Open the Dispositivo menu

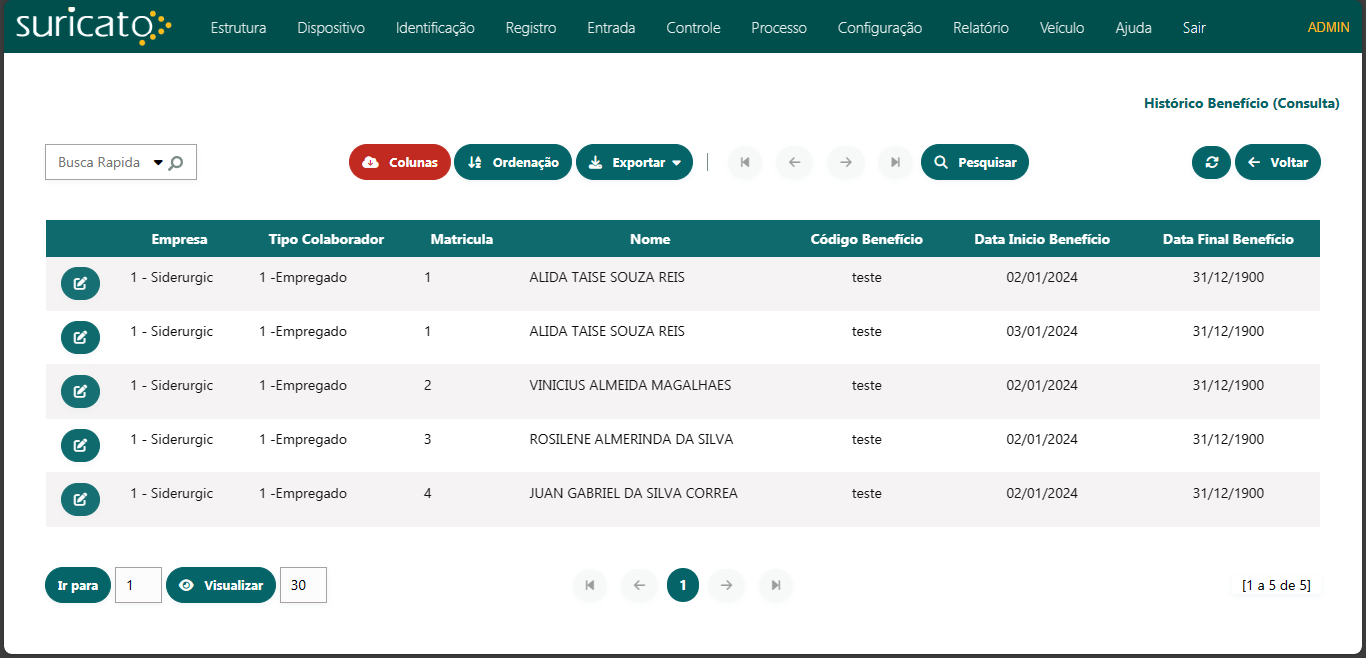point(331,28)
